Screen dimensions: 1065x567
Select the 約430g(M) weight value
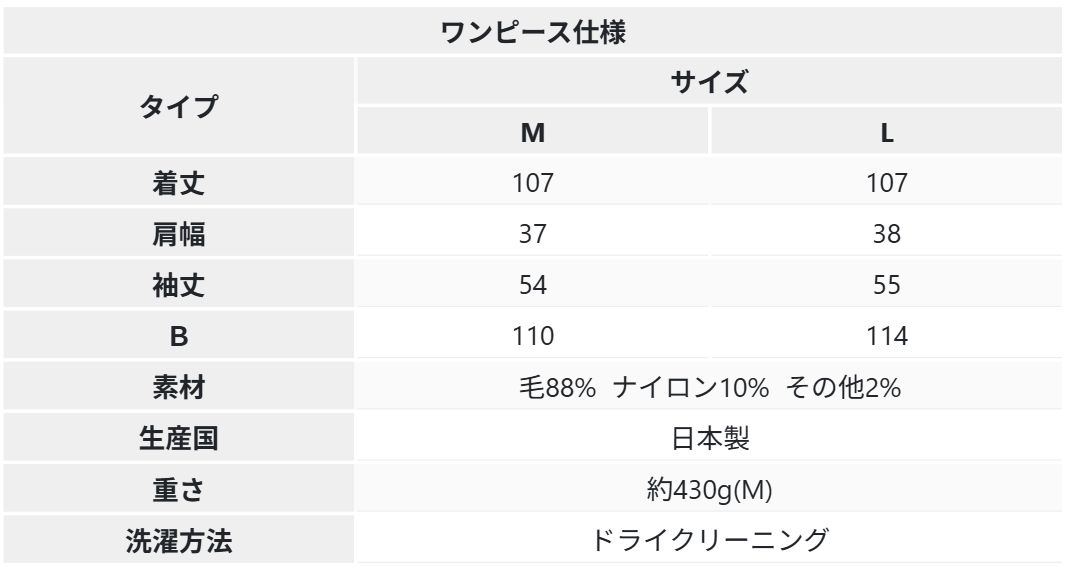click(x=710, y=489)
